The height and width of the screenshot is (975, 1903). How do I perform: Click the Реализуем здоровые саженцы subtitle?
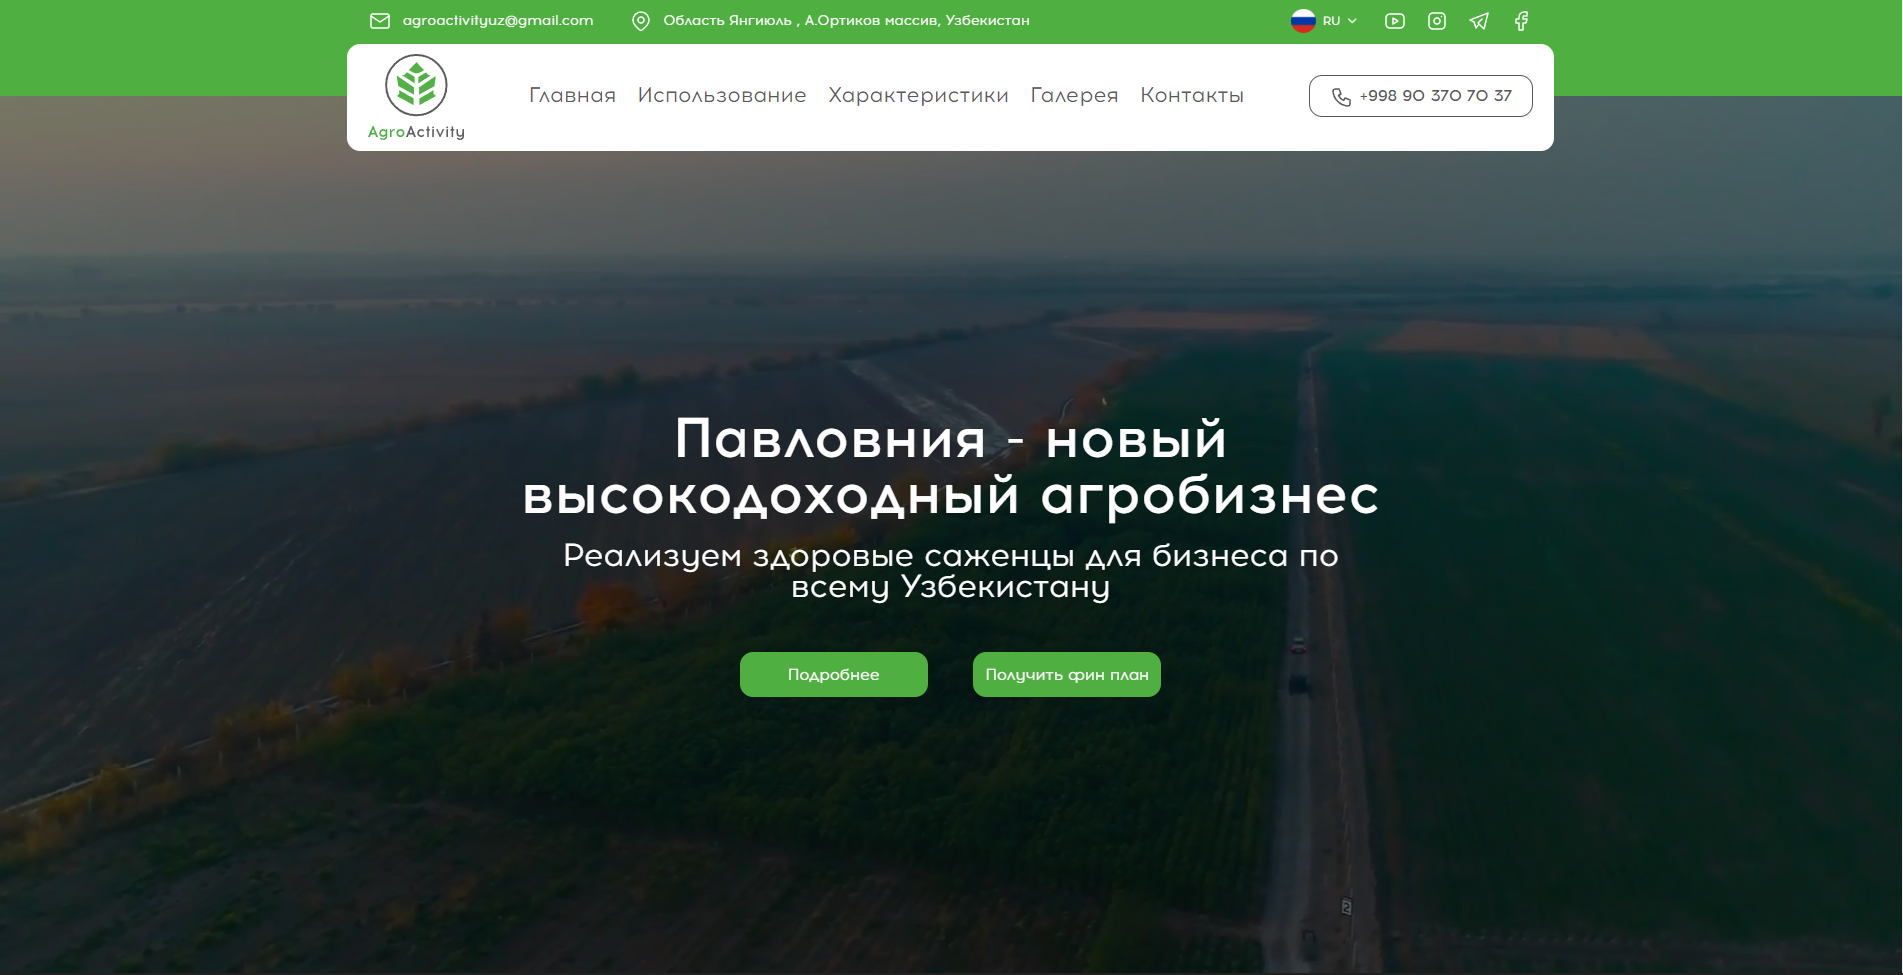[951, 571]
